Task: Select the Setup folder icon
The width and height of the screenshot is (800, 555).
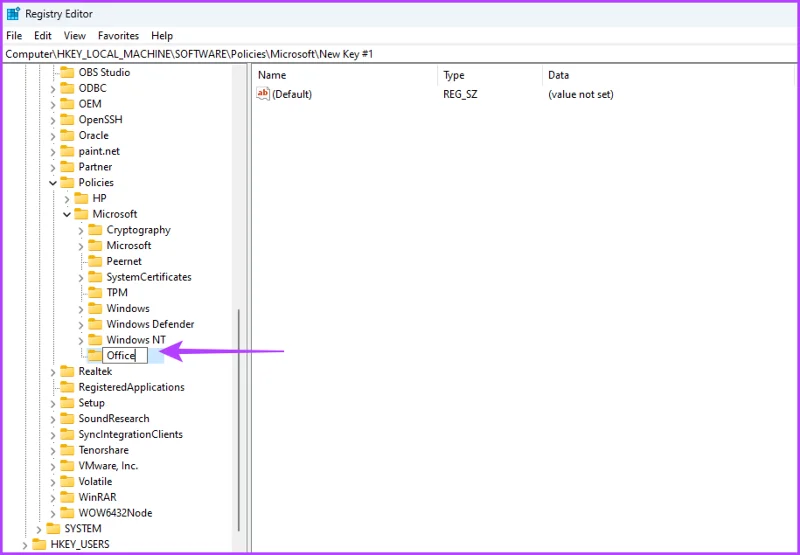Action: click(67, 403)
